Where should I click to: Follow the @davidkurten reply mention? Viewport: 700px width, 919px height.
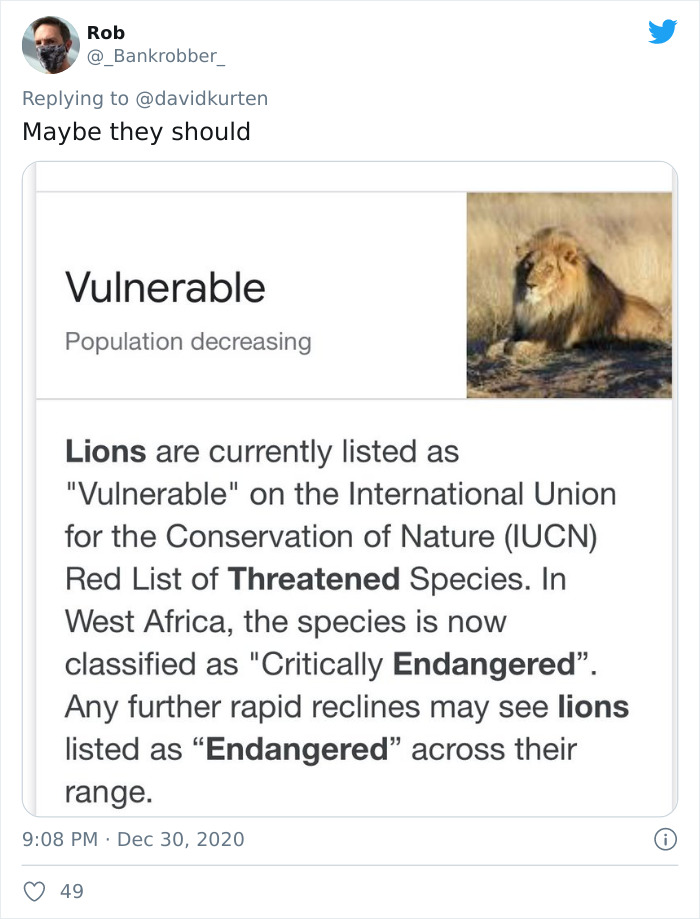(x=202, y=98)
